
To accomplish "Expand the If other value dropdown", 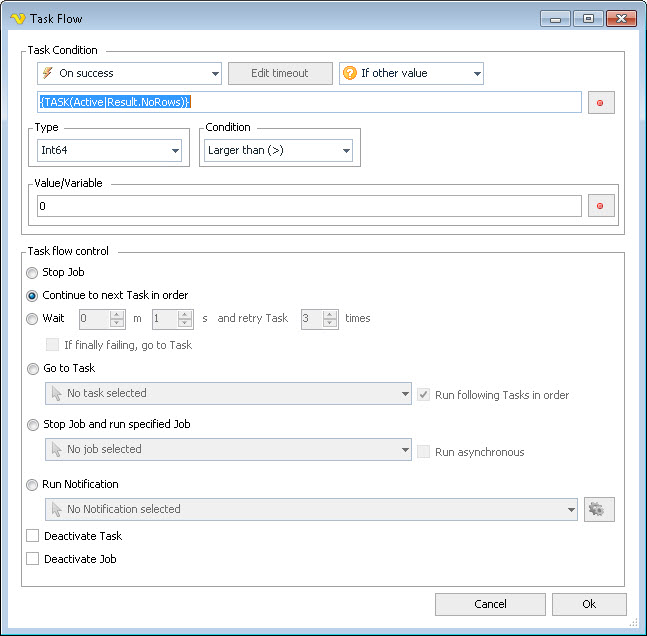I will (x=411, y=73).
